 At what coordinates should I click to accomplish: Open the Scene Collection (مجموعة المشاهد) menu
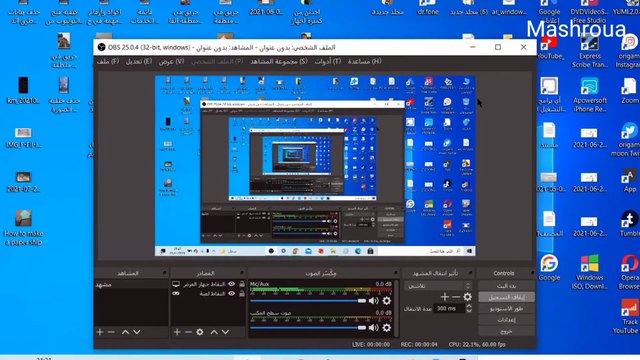[x=279, y=61]
